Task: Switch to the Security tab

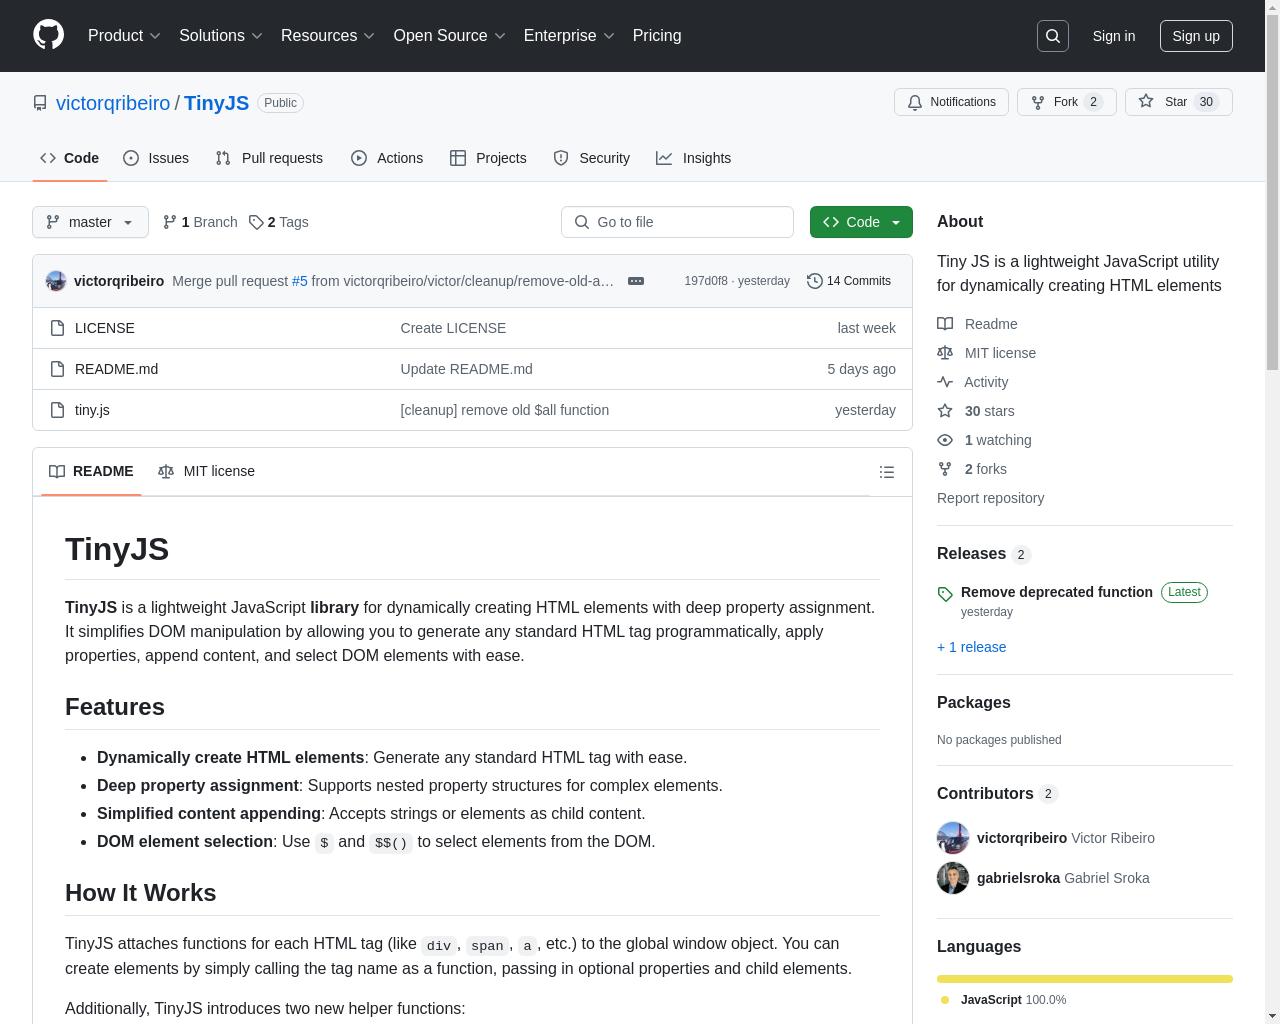Action: tap(592, 158)
